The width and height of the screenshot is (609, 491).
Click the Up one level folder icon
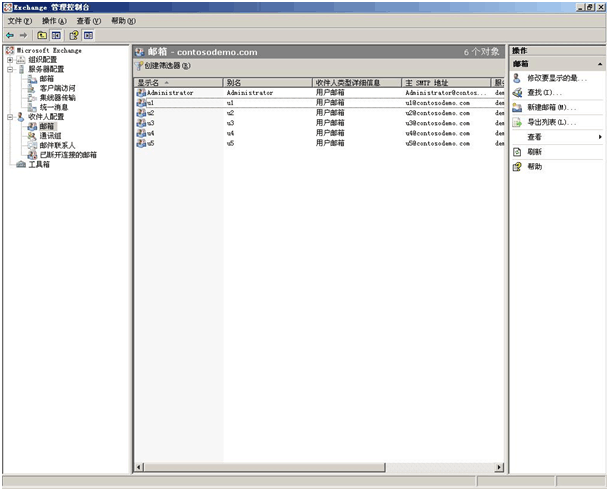click(42, 35)
